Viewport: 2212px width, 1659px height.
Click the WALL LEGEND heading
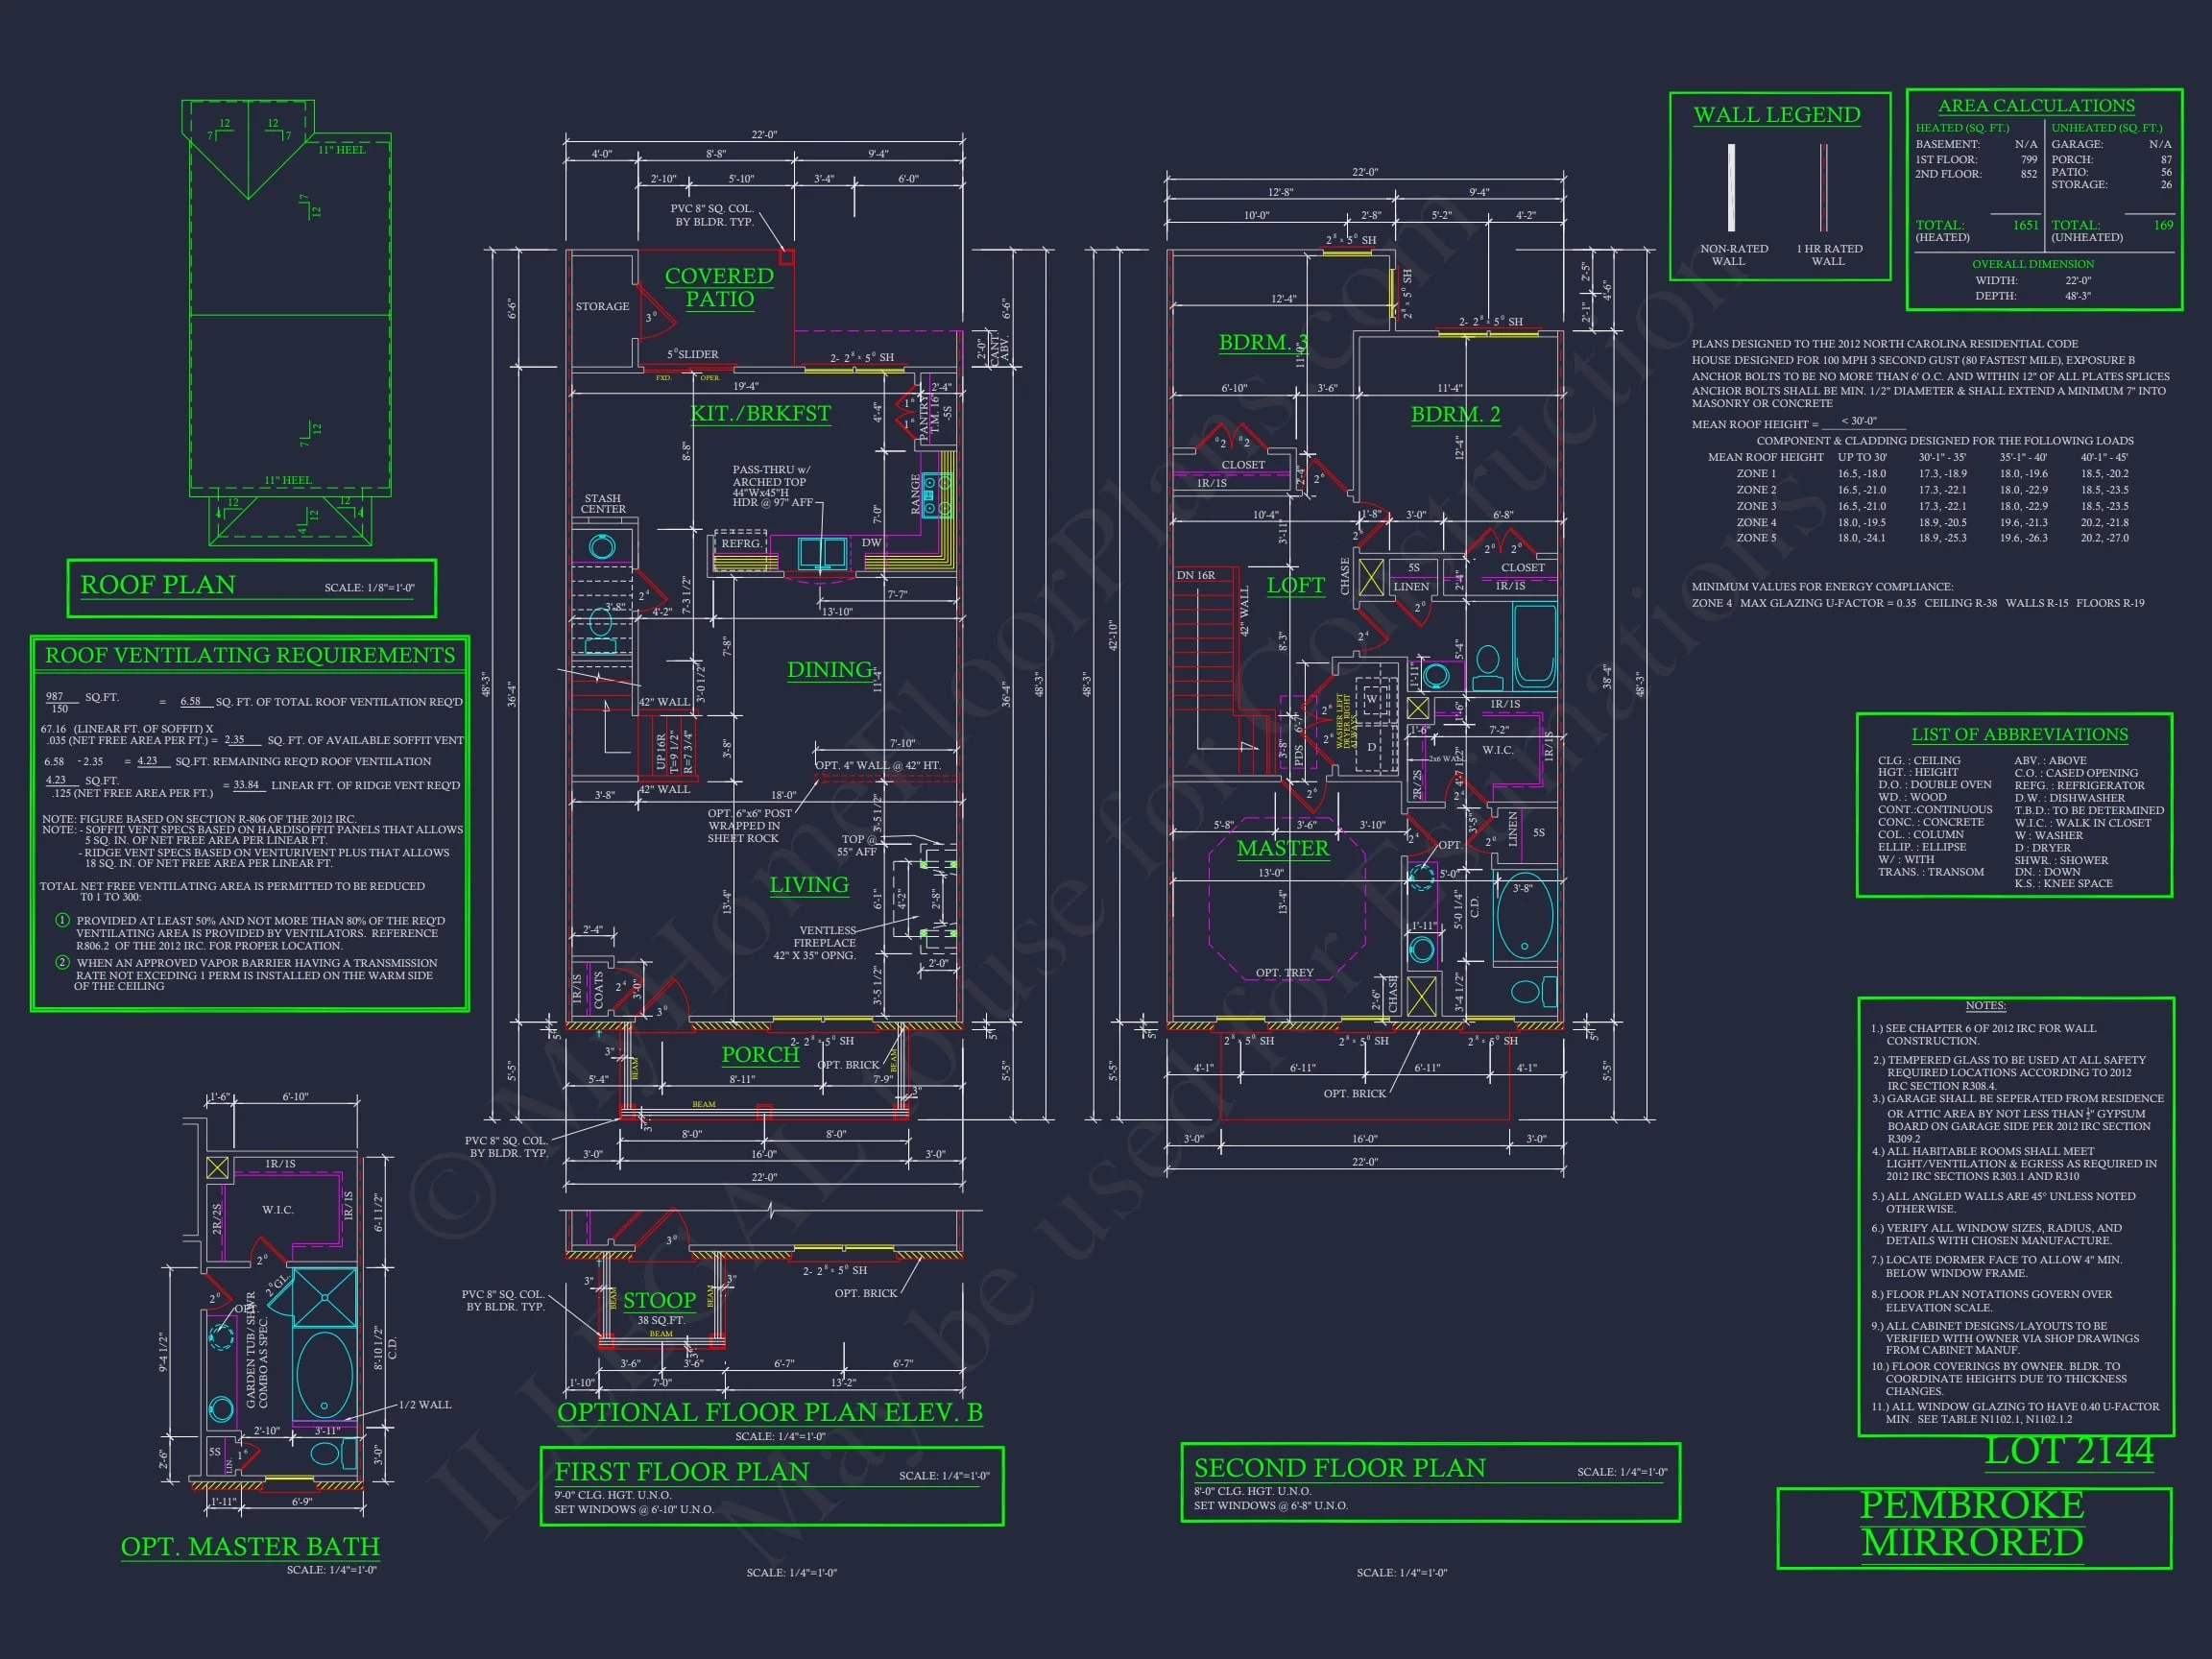(1777, 115)
